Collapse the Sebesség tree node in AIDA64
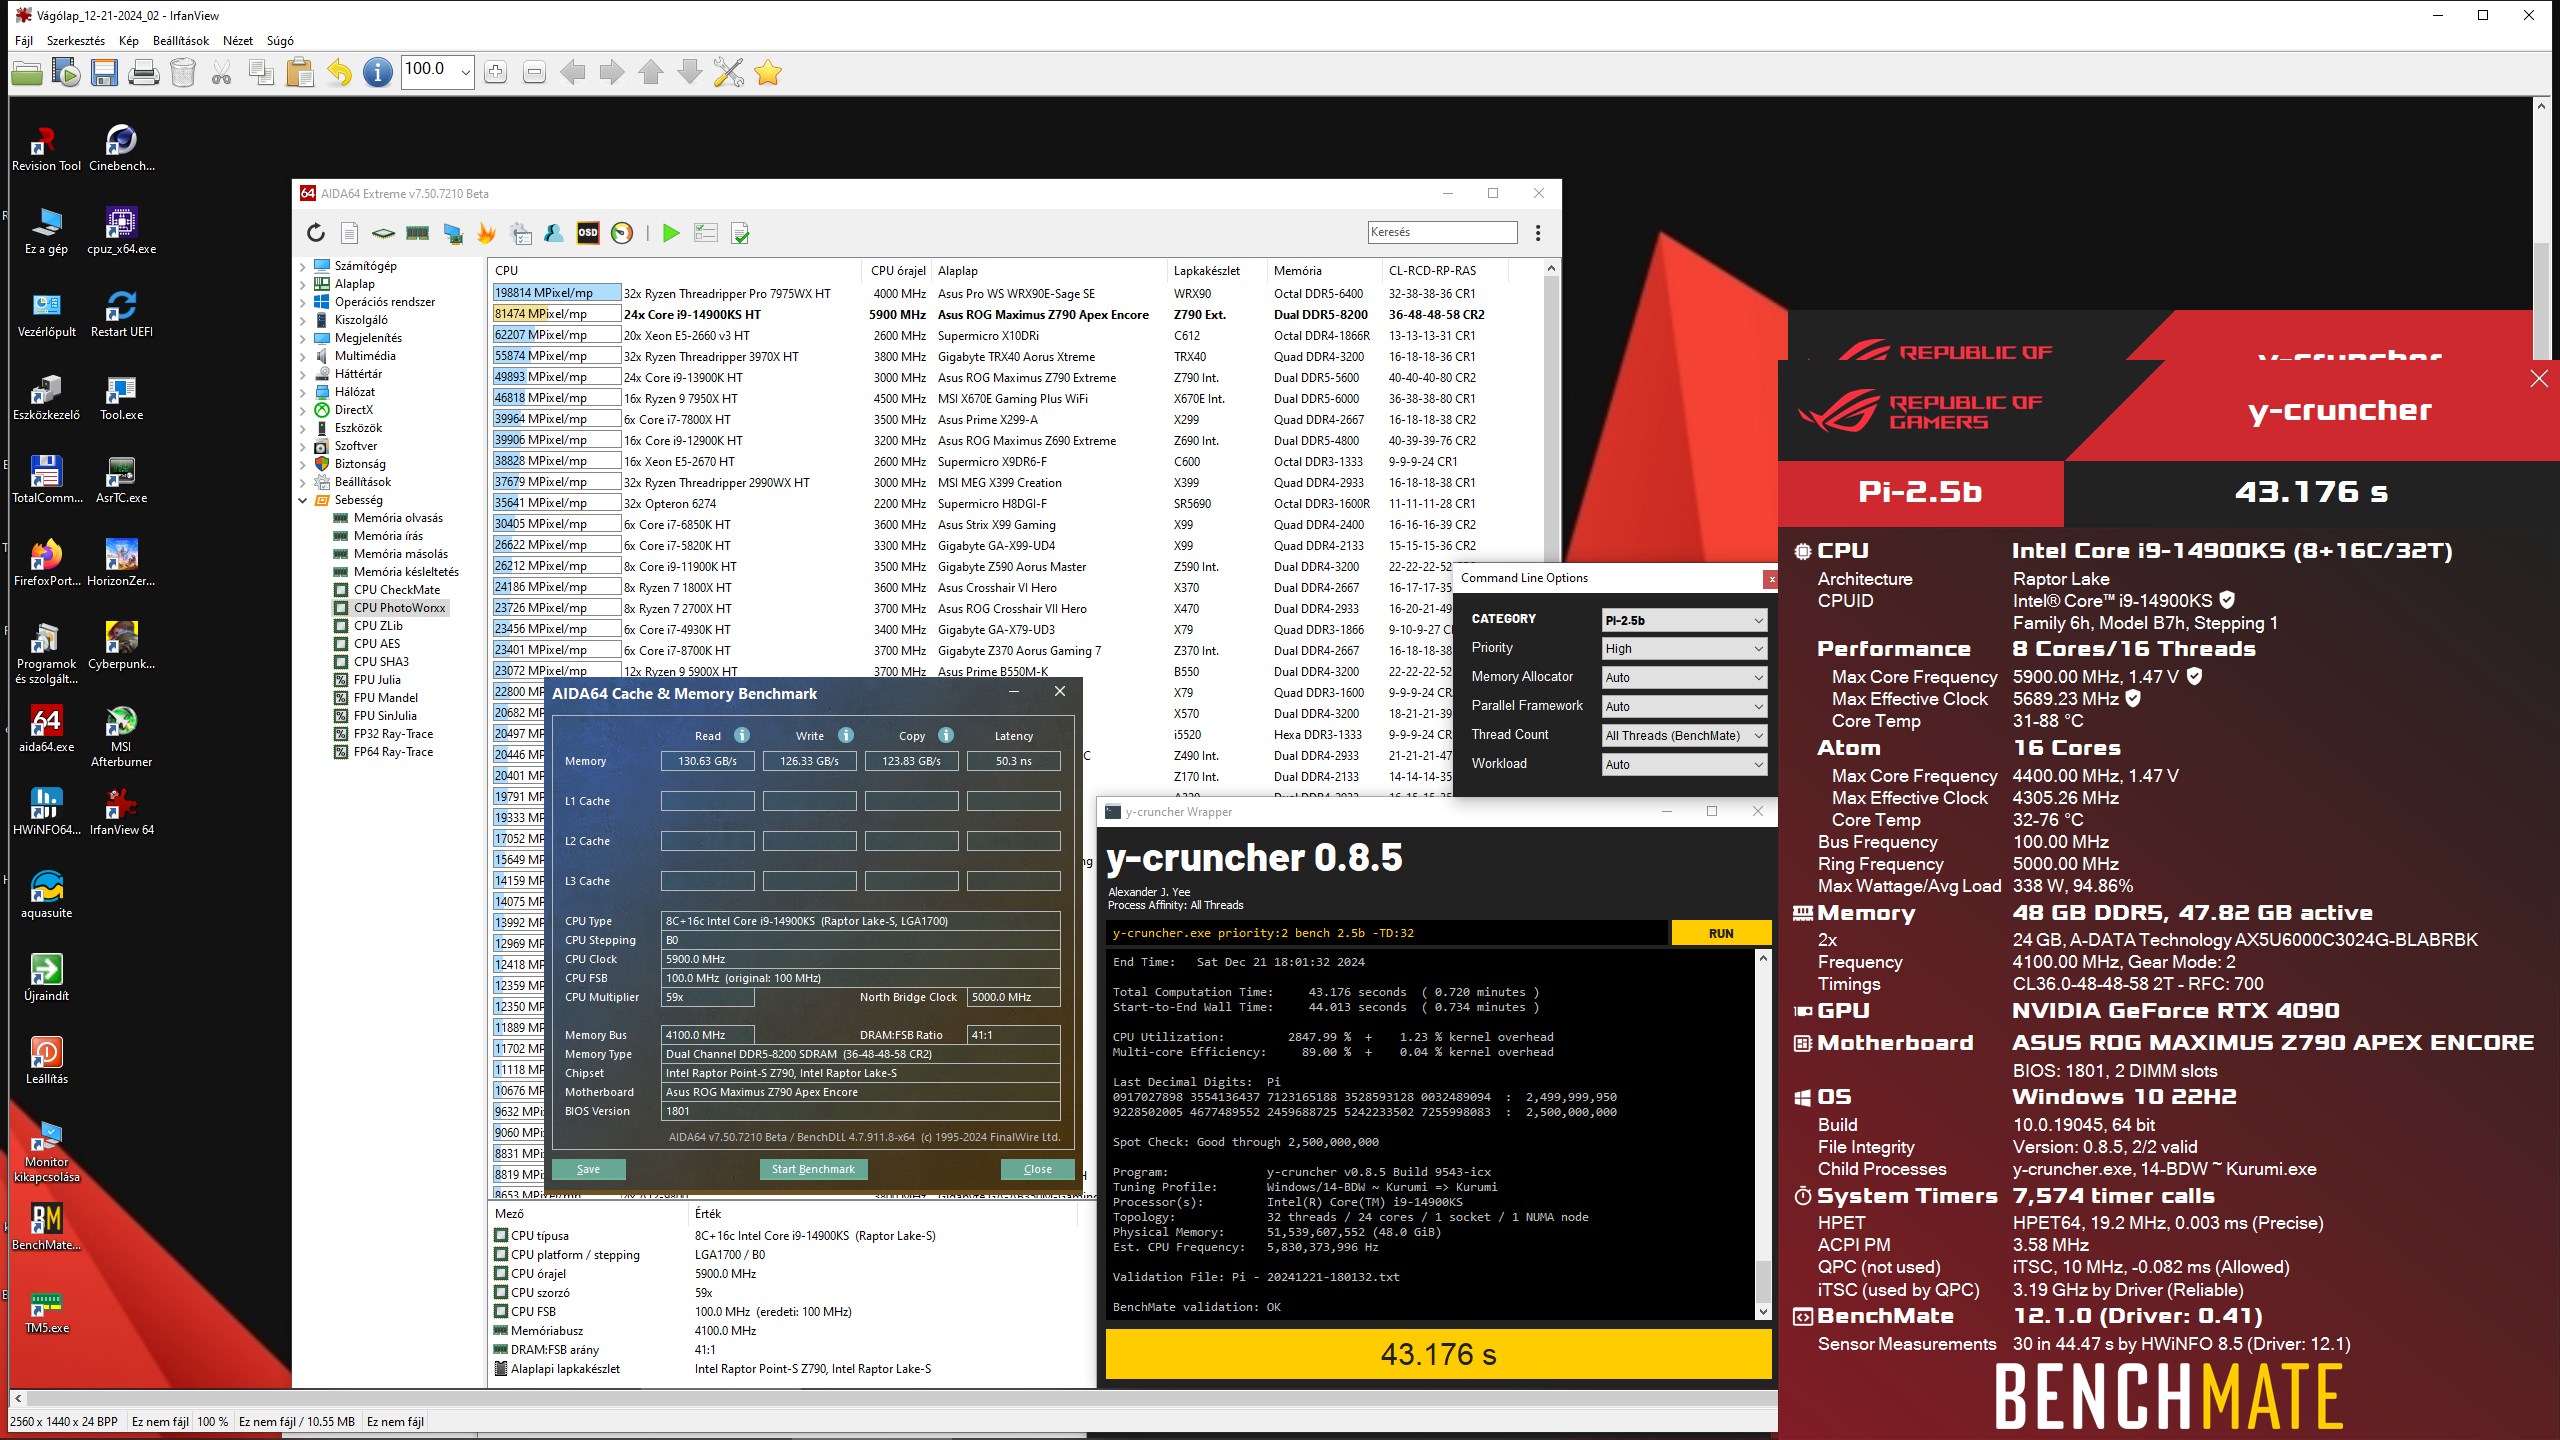 [x=303, y=500]
